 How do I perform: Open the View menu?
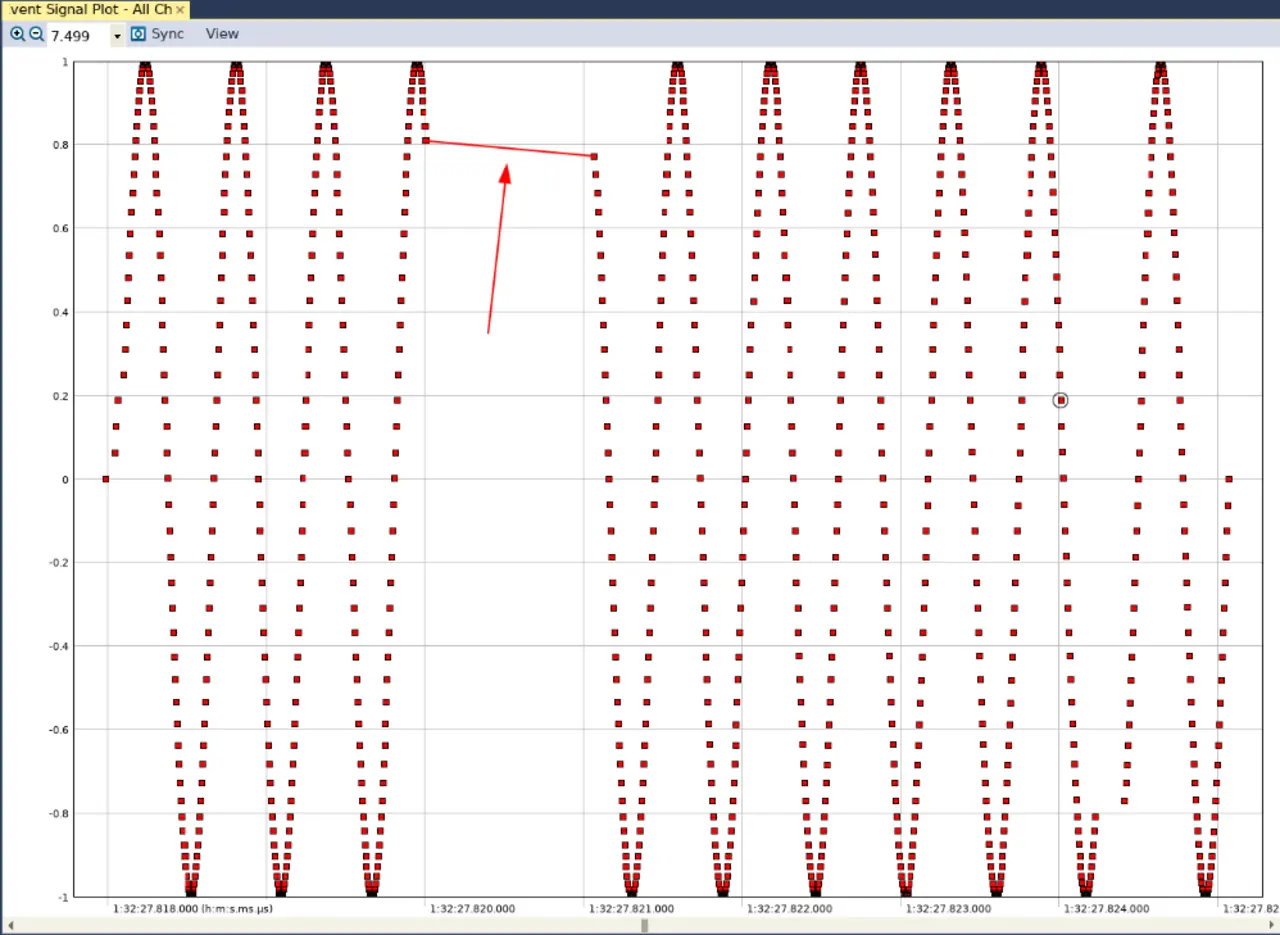pyautogui.click(x=222, y=34)
